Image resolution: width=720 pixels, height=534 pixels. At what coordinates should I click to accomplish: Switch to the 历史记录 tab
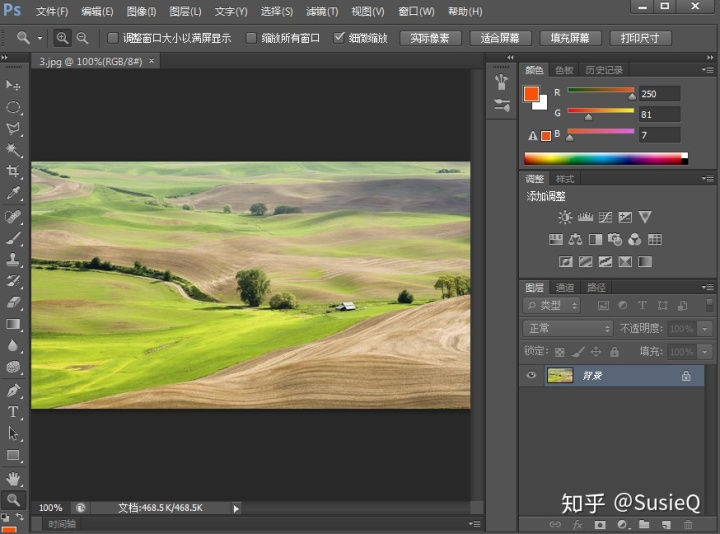[604, 70]
